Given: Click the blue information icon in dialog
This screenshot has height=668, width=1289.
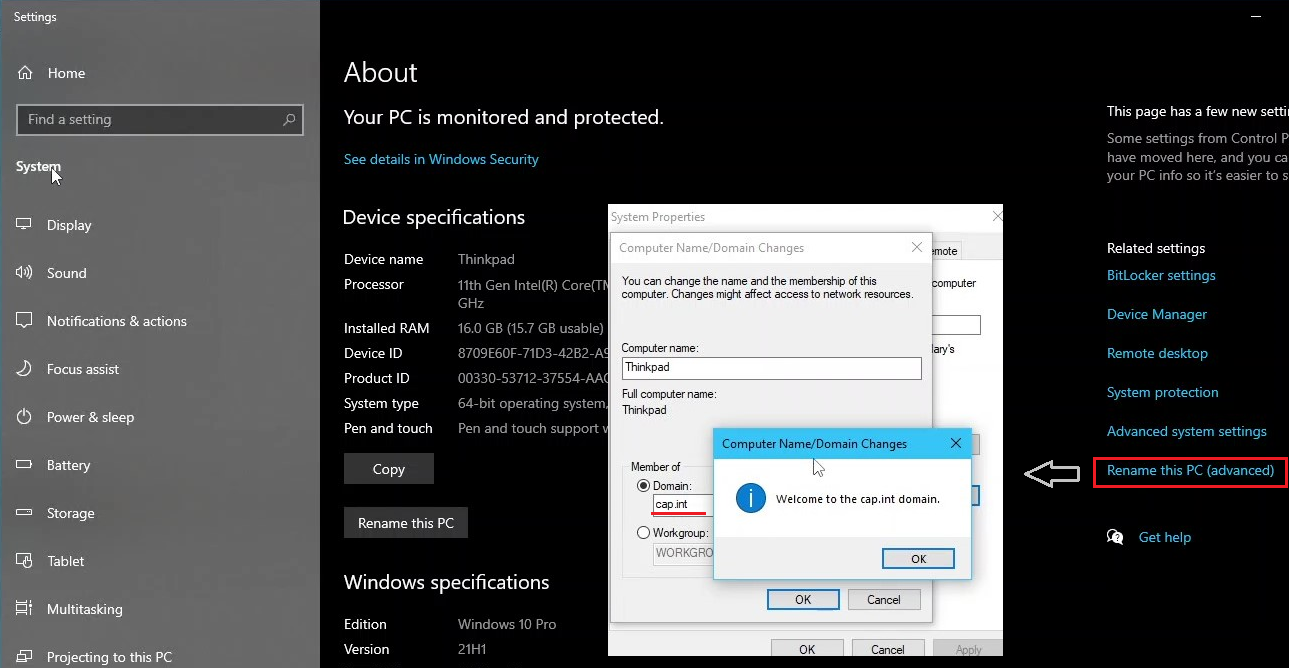Looking at the screenshot, I should tap(750, 498).
